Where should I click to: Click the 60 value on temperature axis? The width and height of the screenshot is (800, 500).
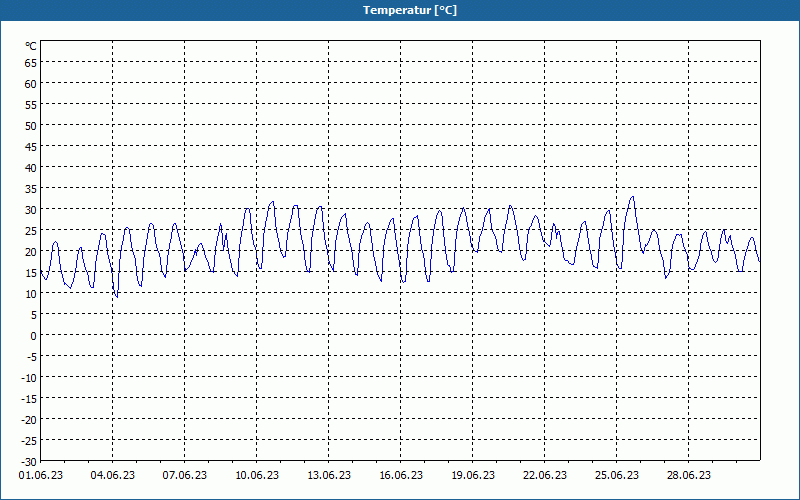click(x=31, y=84)
